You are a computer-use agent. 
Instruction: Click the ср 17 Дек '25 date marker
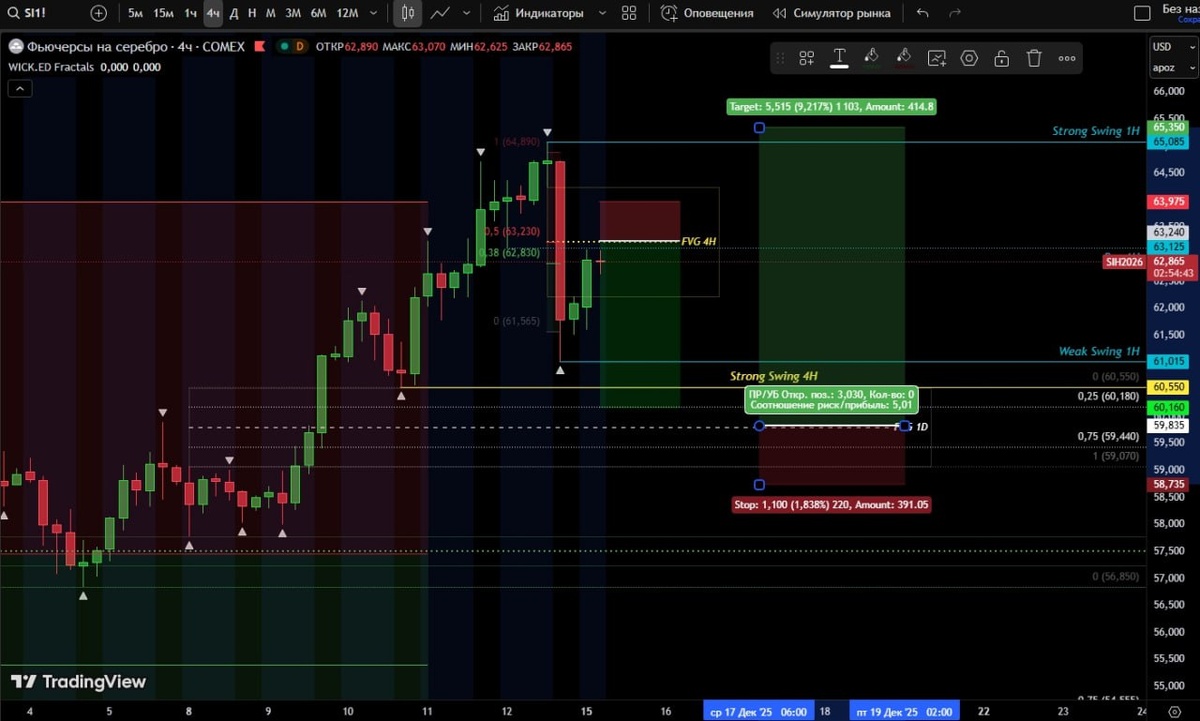[759, 712]
